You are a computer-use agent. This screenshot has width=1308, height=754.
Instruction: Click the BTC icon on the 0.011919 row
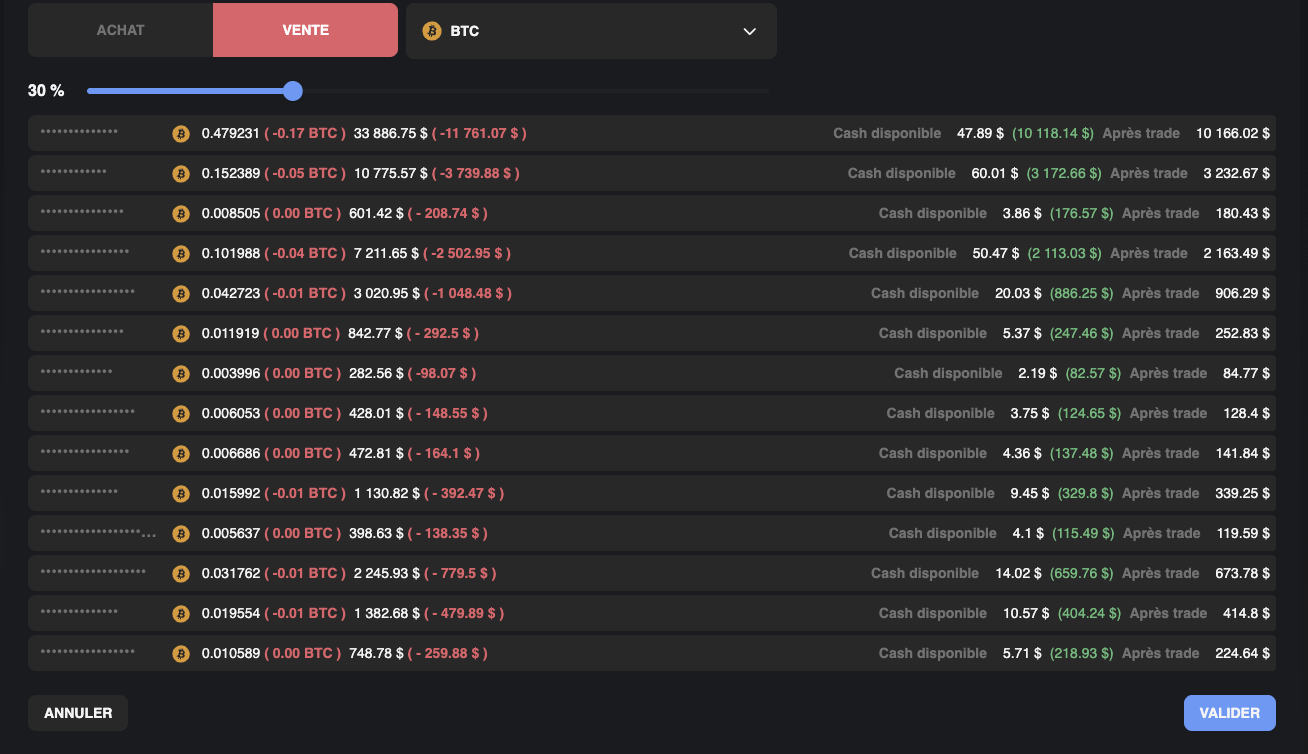(181, 333)
